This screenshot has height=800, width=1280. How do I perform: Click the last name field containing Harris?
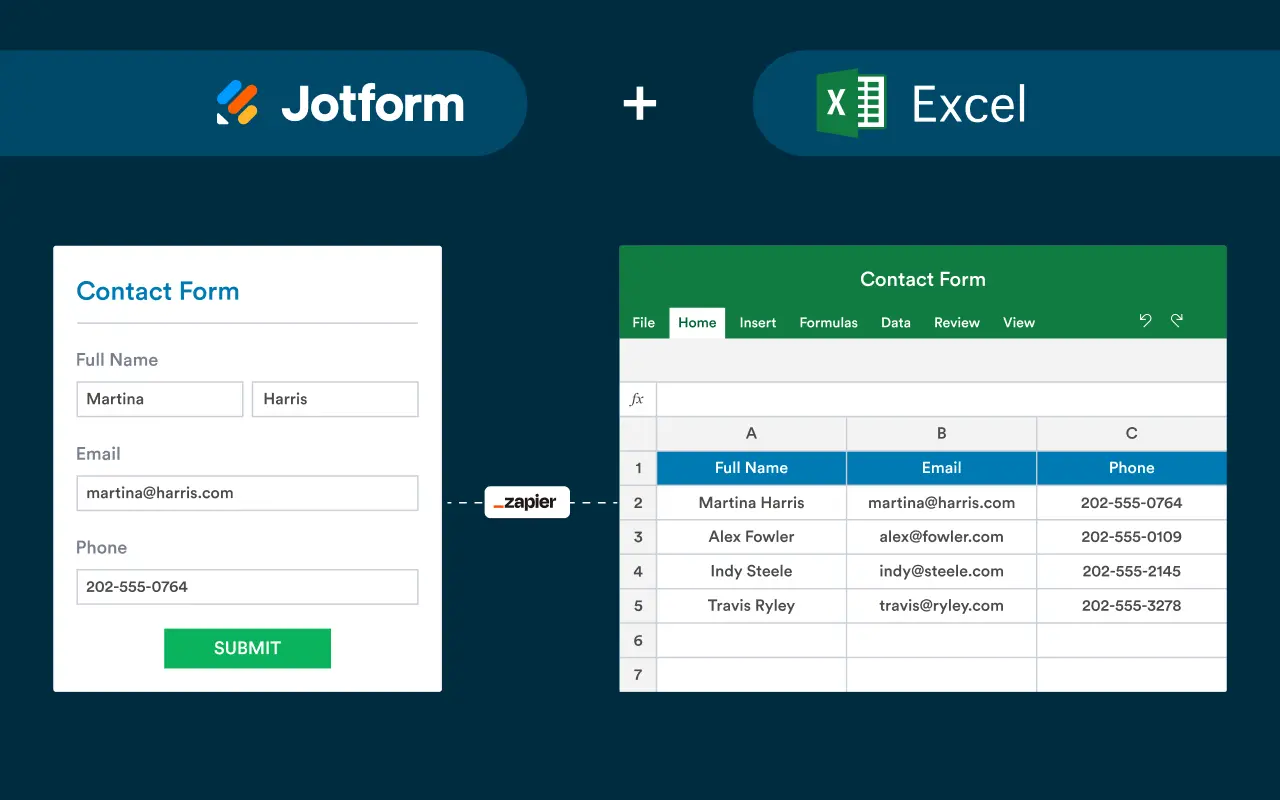[335, 399]
